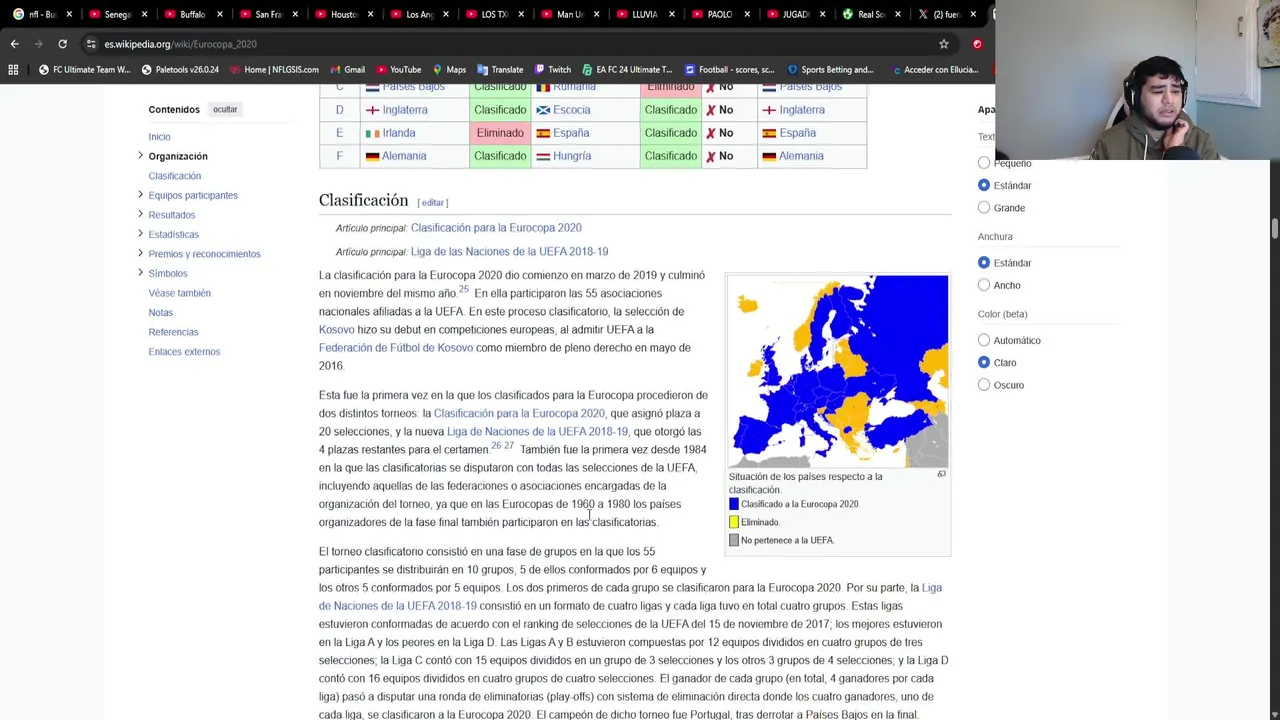Enlarge the map with the expand icon

(x=941, y=474)
